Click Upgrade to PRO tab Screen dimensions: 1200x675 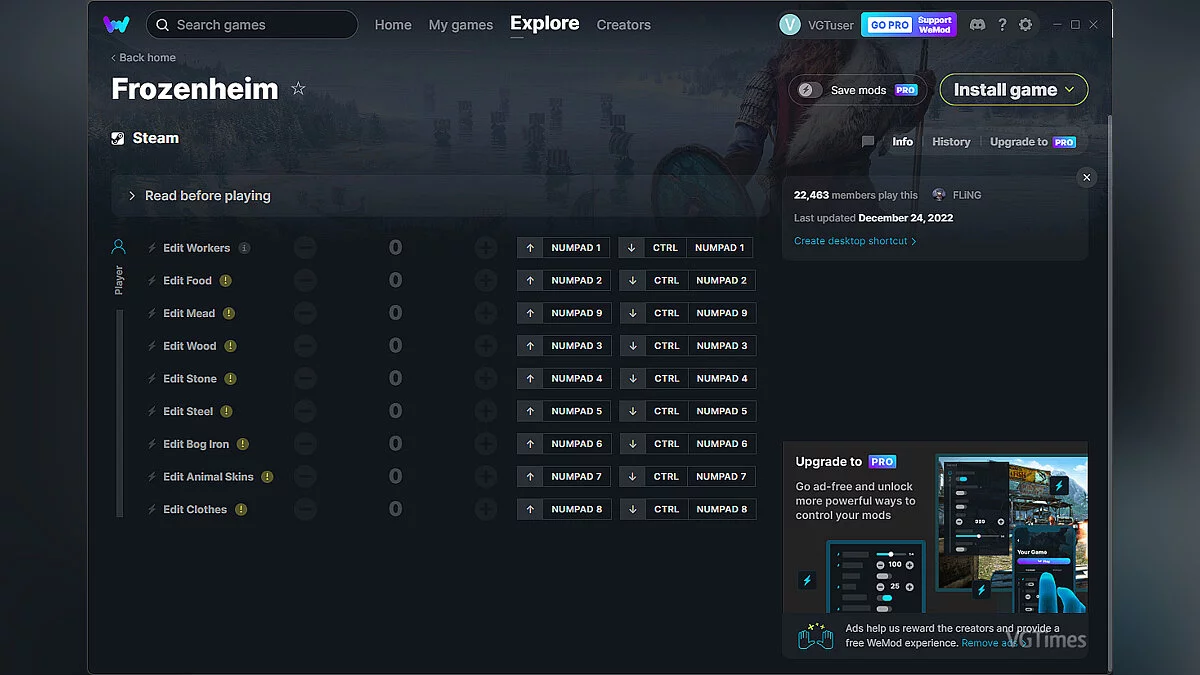tap(1033, 142)
